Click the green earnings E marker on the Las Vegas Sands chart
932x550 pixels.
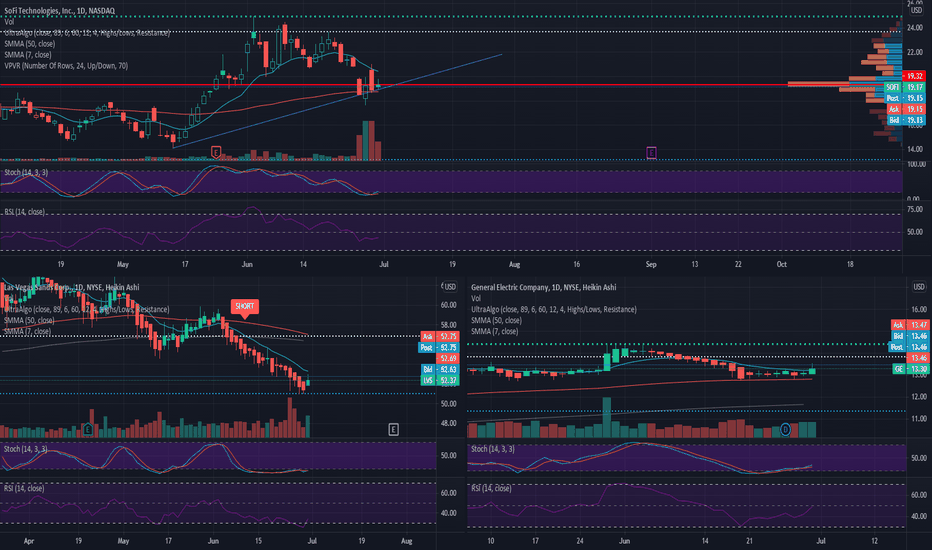click(88, 429)
